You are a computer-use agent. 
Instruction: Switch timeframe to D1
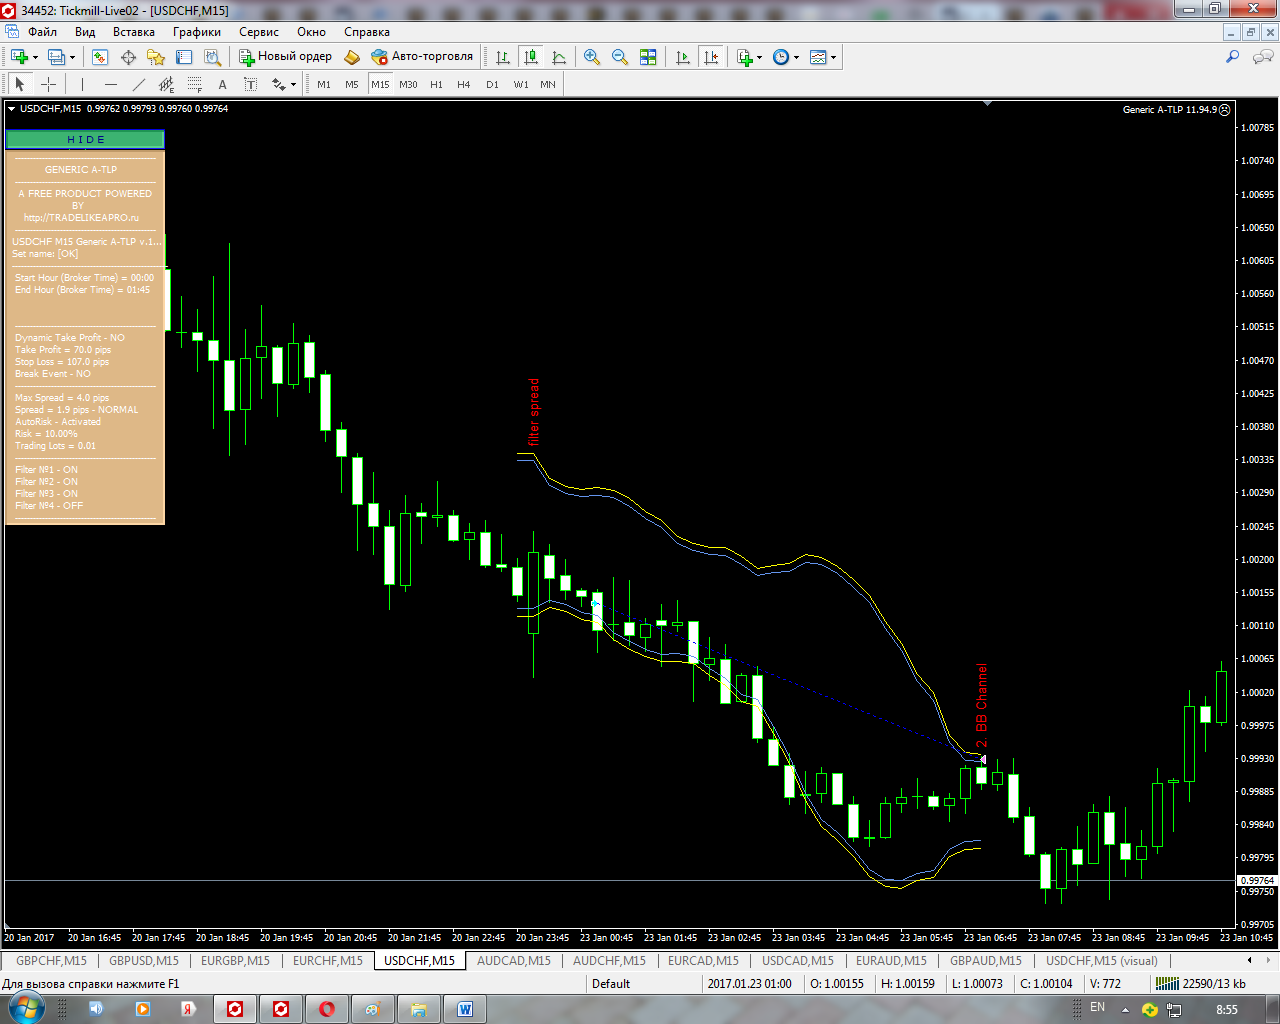(x=492, y=84)
